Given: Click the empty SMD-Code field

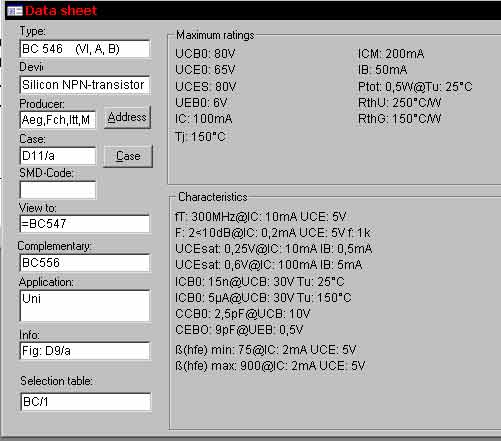Looking at the screenshot, I should pos(58,190).
